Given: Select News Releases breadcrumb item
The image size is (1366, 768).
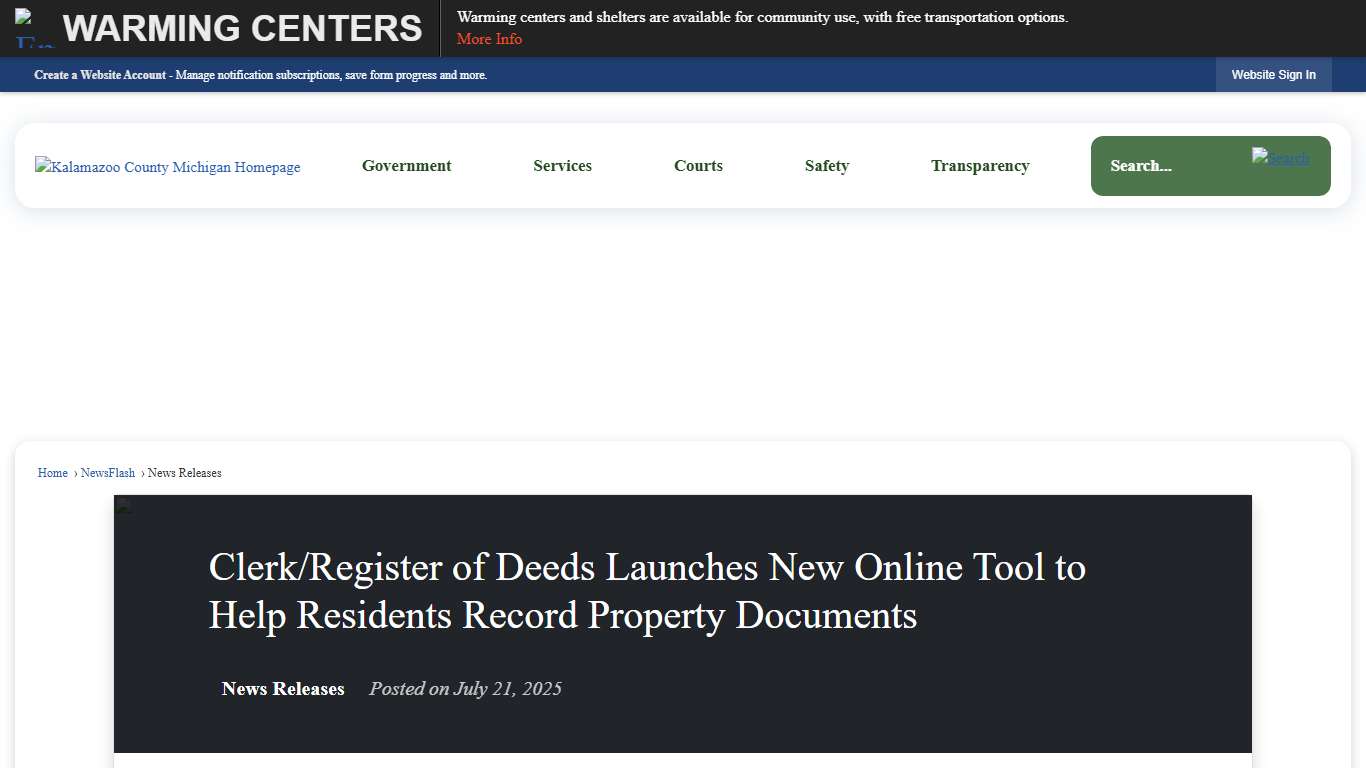Looking at the screenshot, I should 184,472.
